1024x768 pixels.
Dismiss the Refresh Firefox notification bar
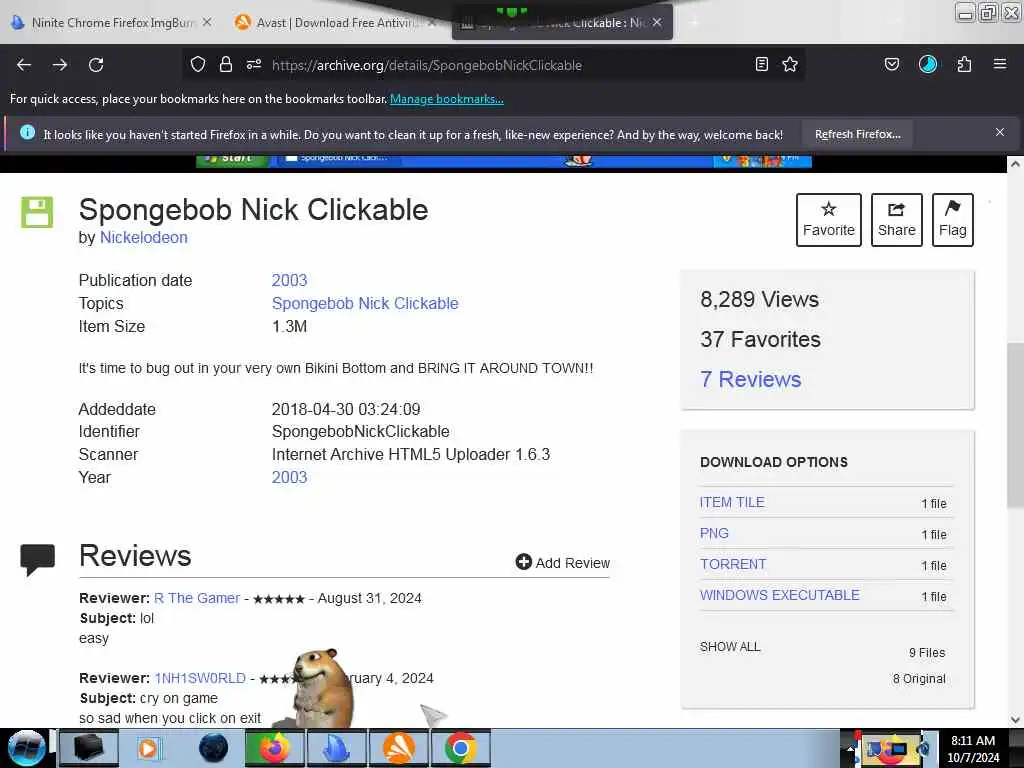pos(1000,132)
